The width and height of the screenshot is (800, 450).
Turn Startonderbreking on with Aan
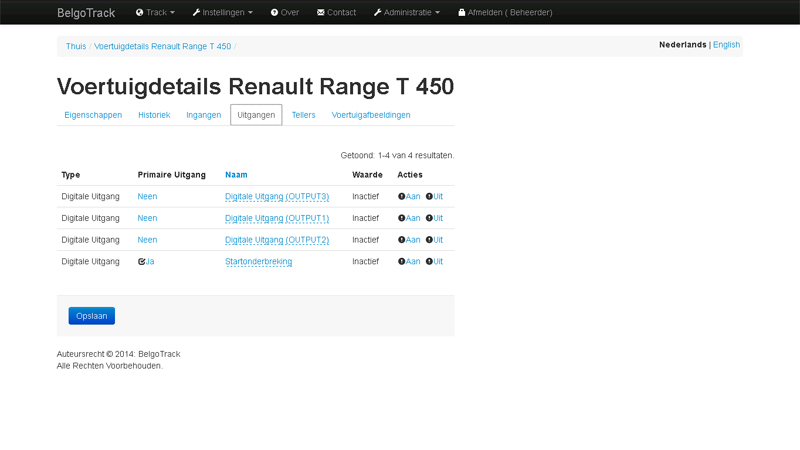[x=409, y=261]
